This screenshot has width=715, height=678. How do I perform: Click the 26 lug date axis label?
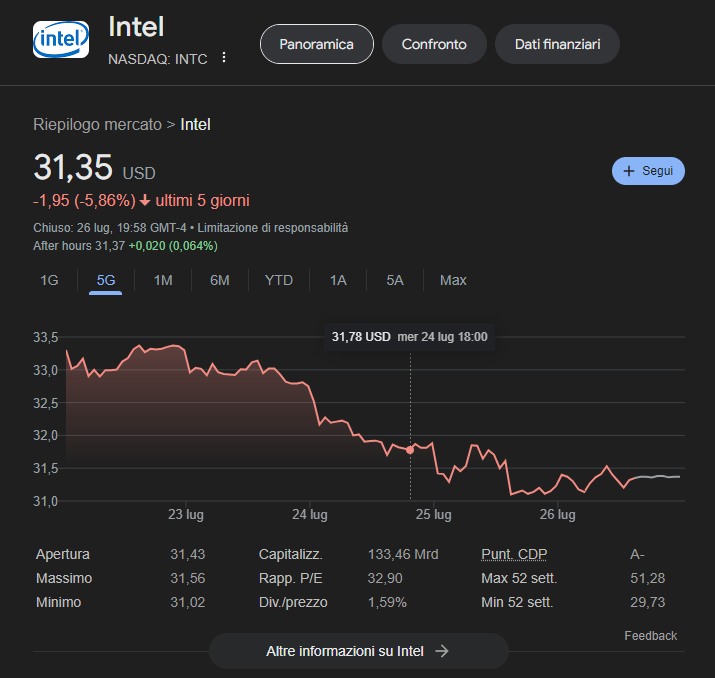(x=557, y=514)
